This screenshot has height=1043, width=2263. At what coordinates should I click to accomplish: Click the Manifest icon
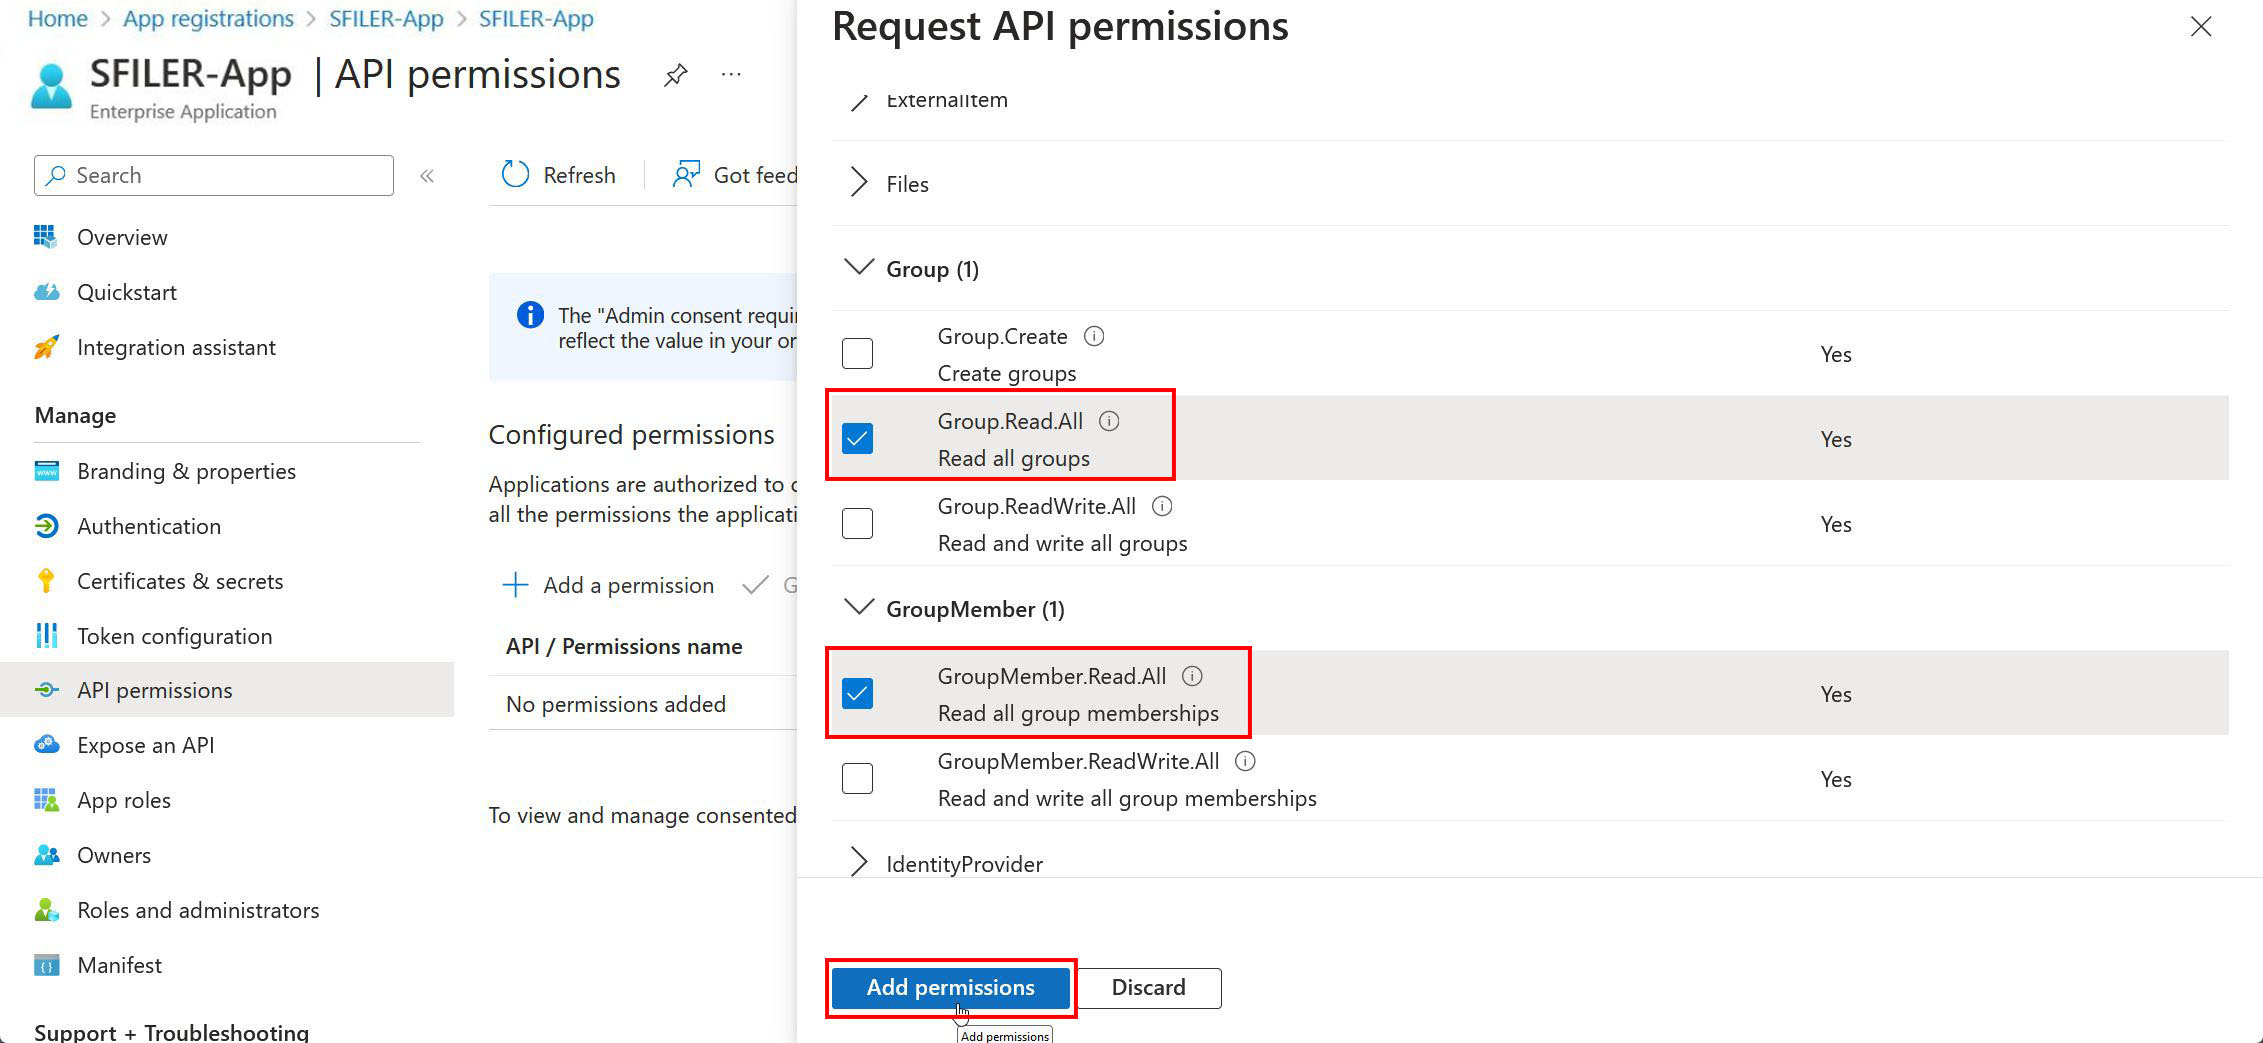(x=46, y=965)
